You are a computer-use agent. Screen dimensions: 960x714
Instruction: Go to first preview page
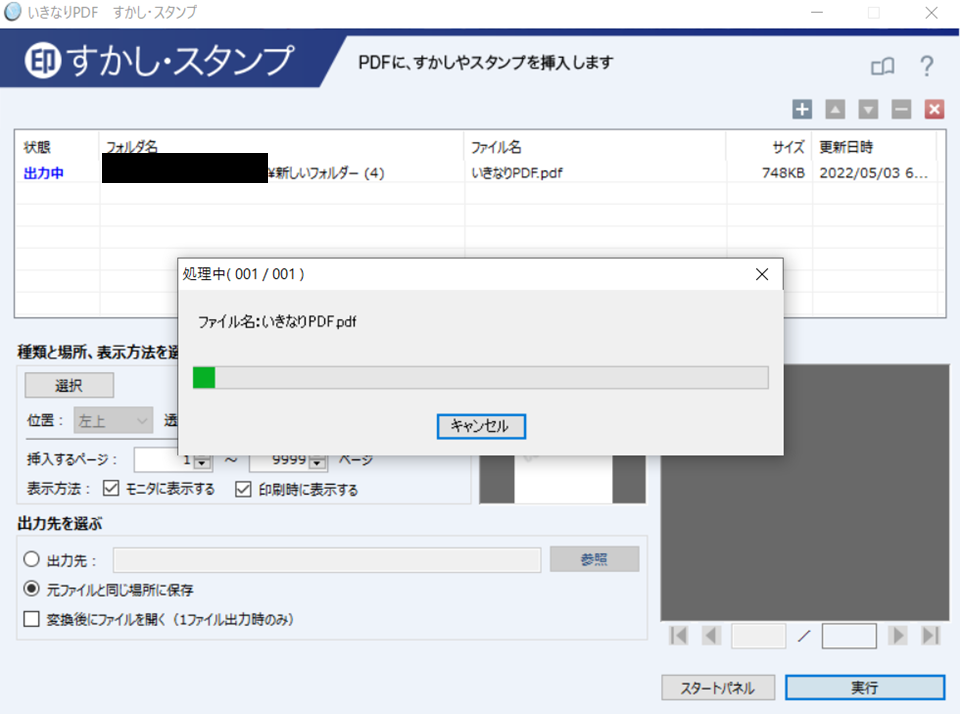pyautogui.click(x=678, y=635)
